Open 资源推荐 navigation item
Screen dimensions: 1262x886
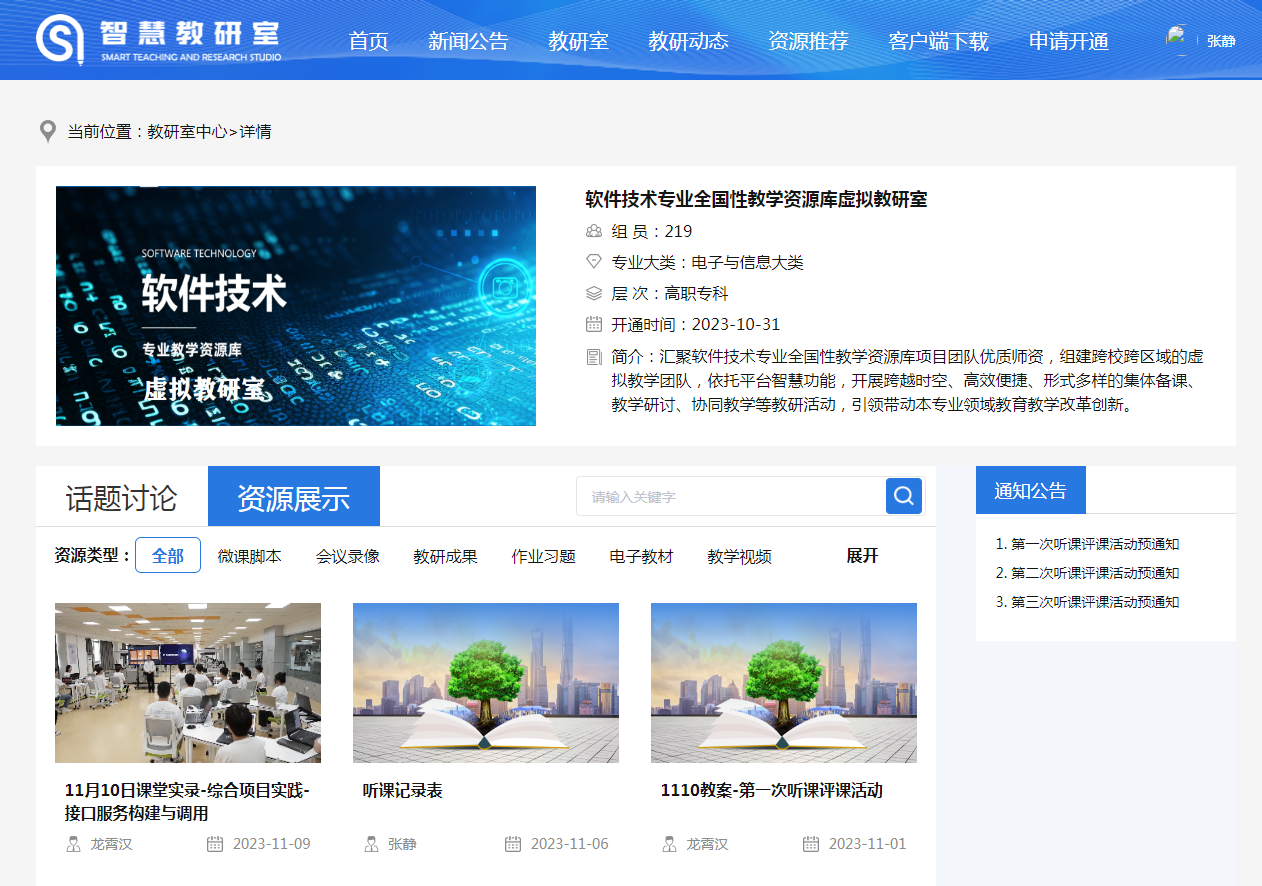808,41
